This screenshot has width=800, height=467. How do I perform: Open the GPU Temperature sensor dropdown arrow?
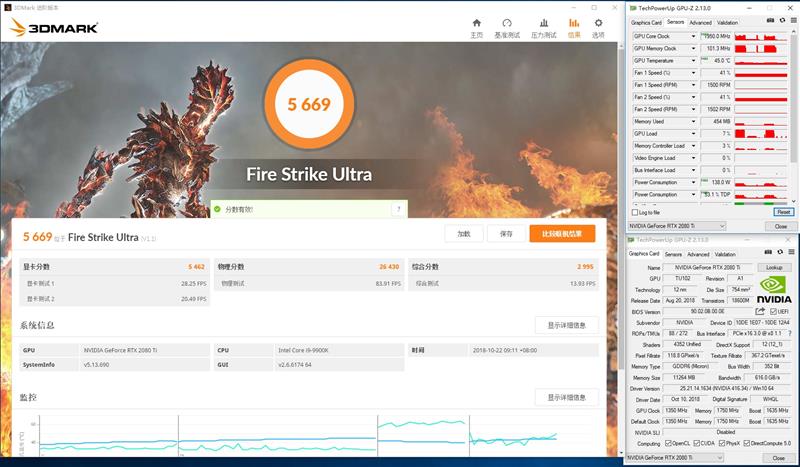click(x=693, y=61)
